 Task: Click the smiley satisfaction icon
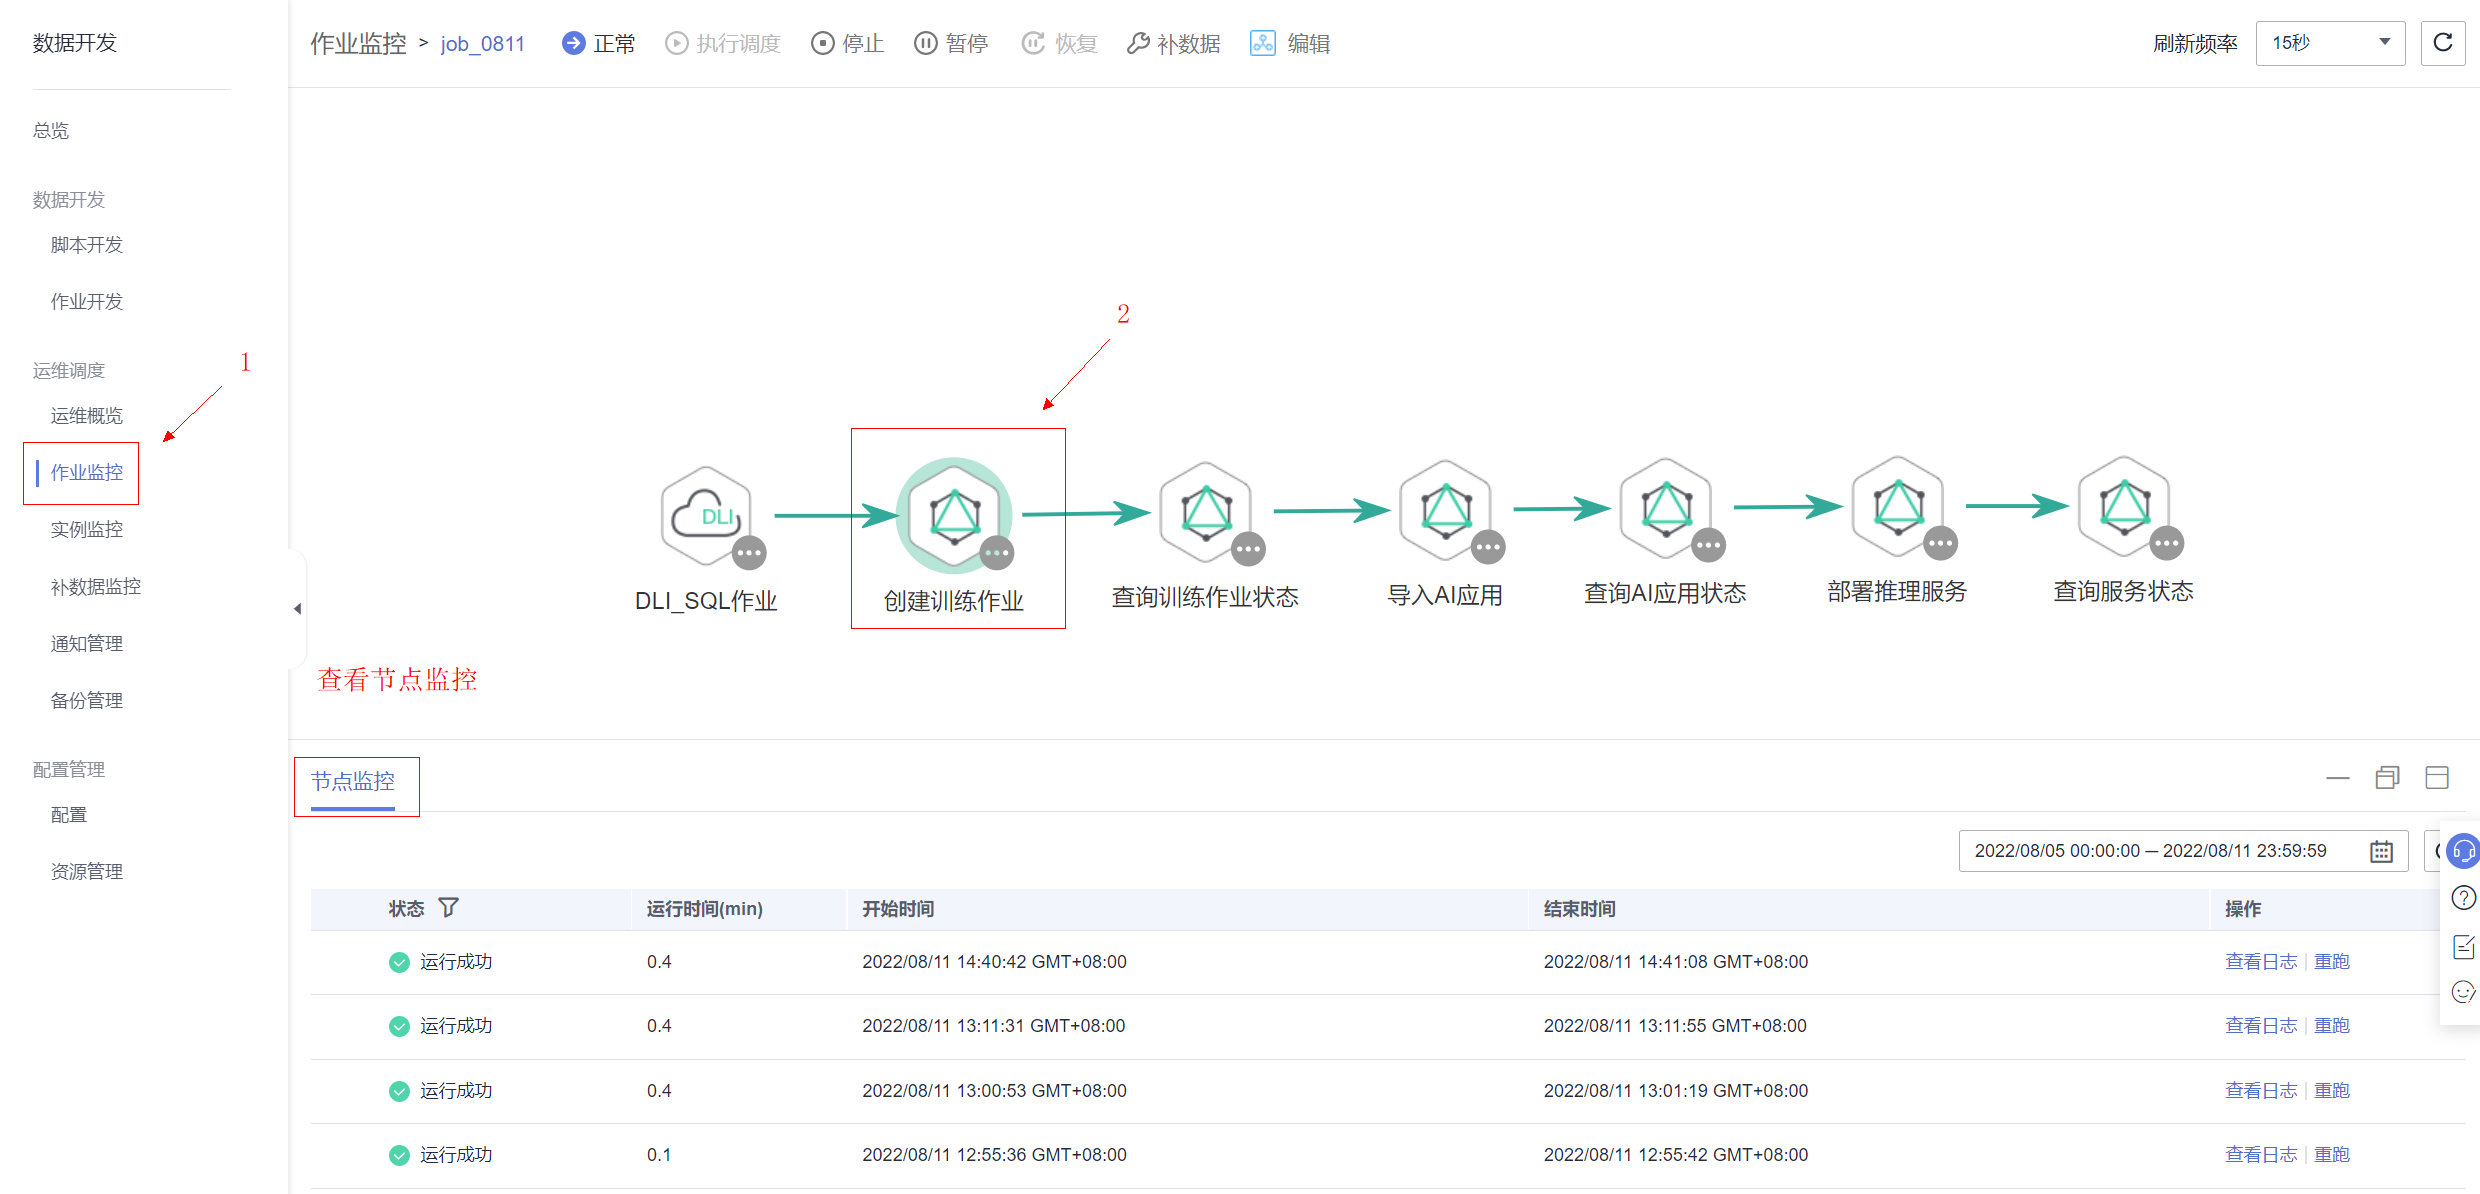pos(2464,992)
